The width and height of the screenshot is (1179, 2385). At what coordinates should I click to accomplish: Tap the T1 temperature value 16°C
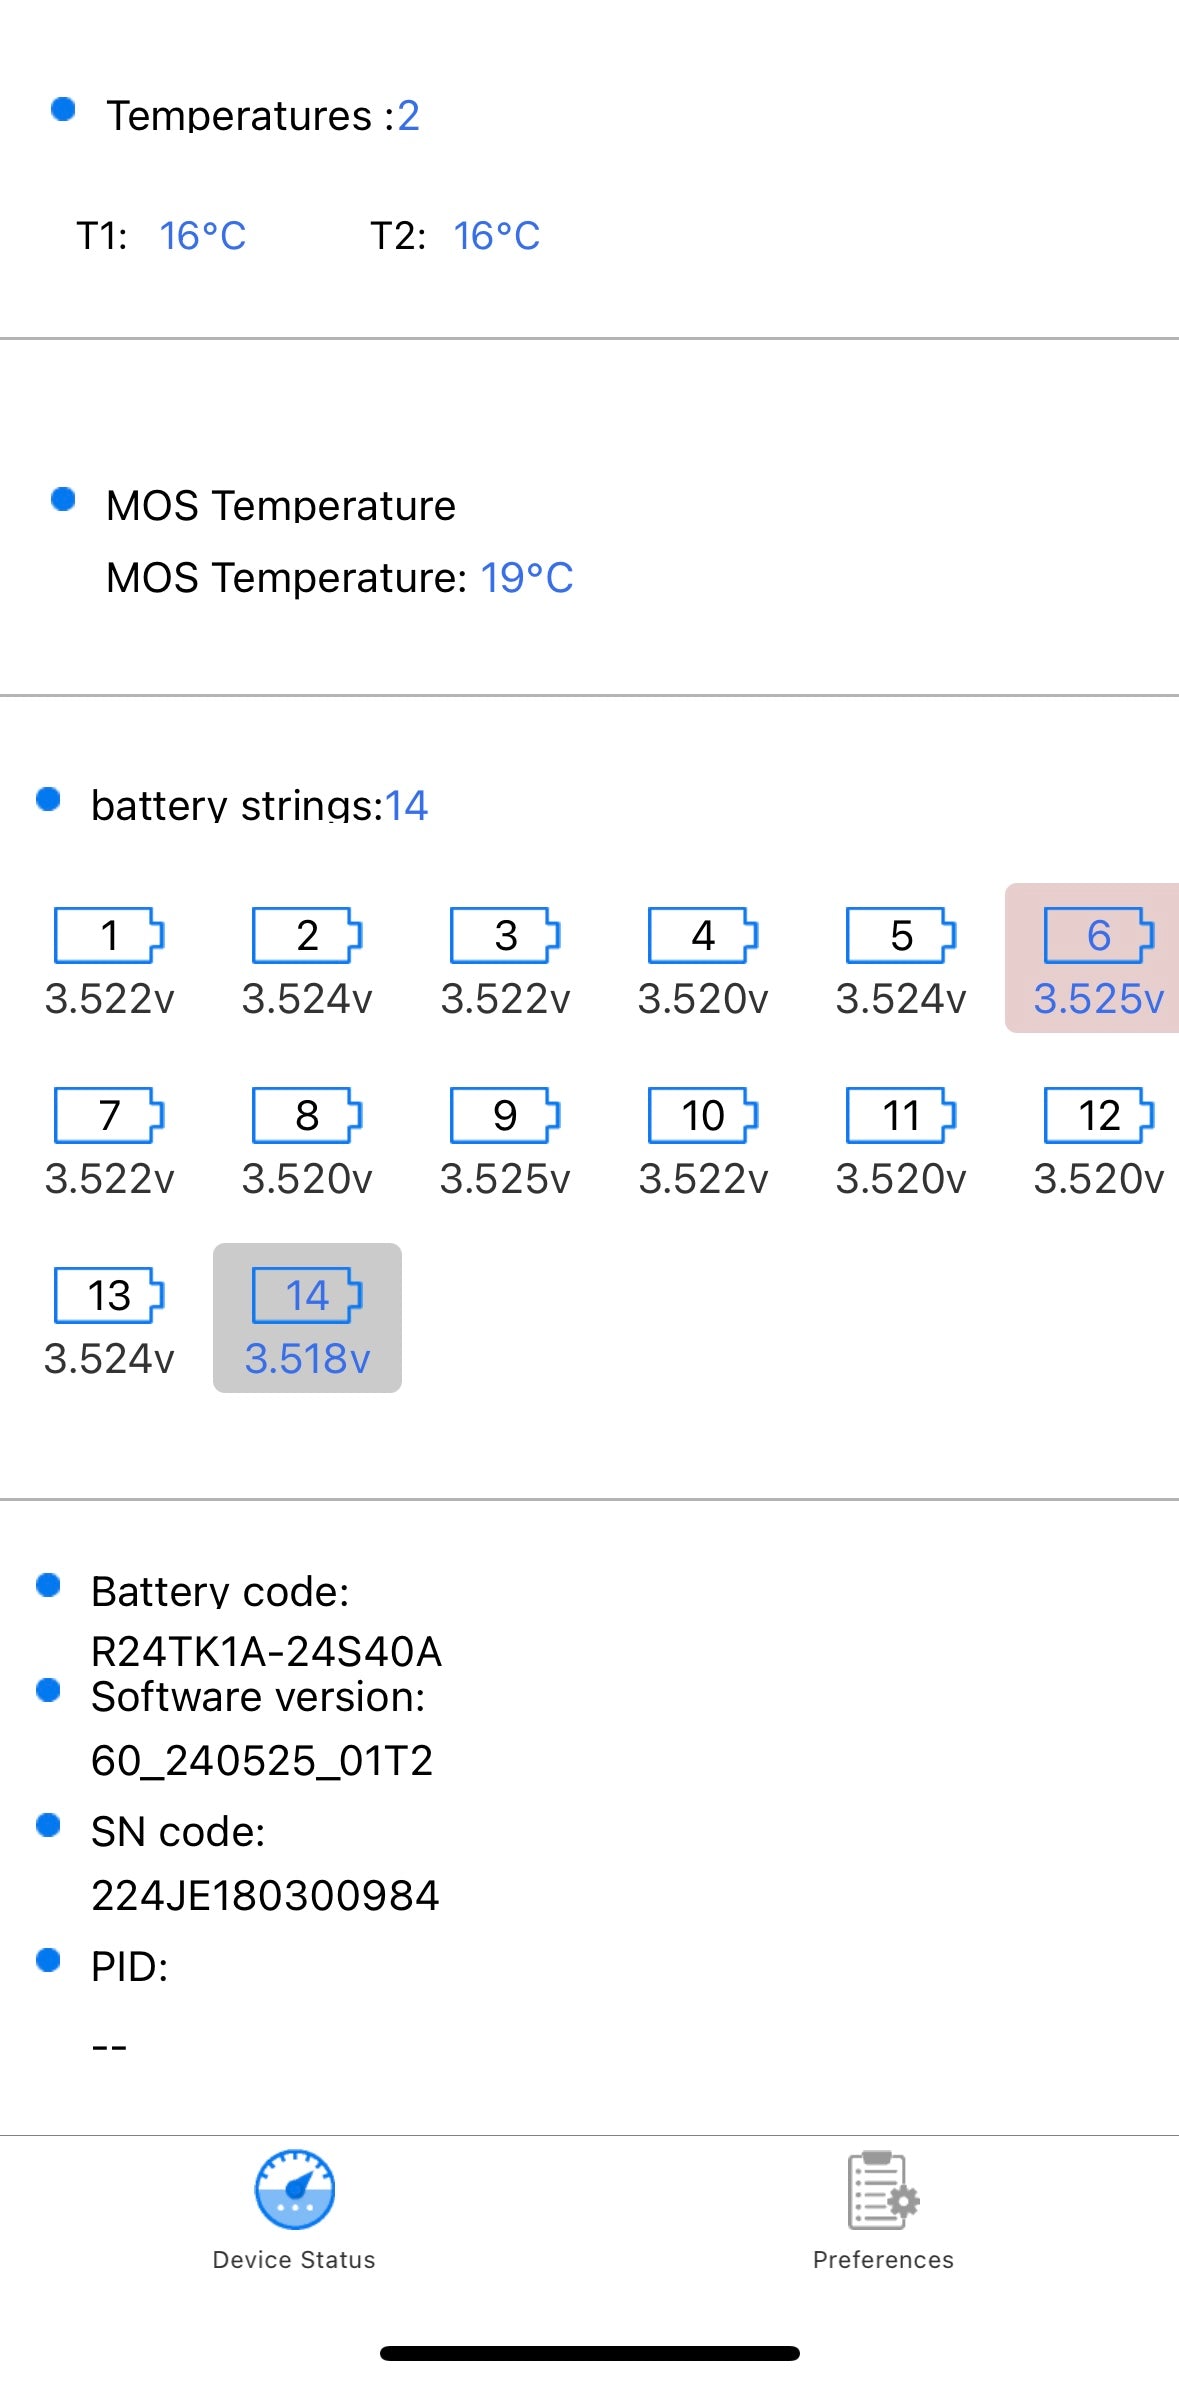click(x=202, y=236)
